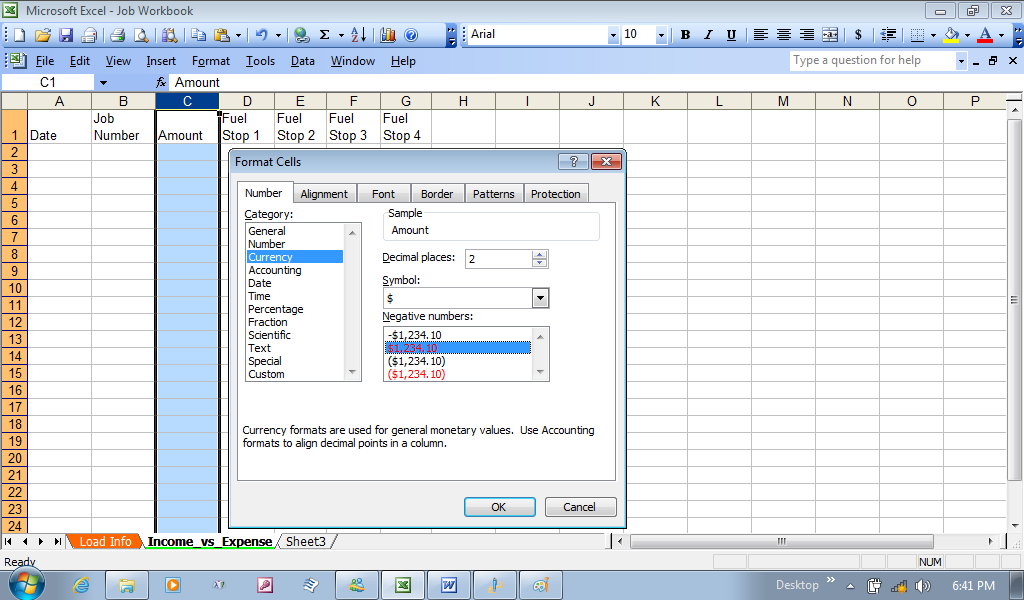Toggle Bold formatting in the toolbar

(685, 35)
